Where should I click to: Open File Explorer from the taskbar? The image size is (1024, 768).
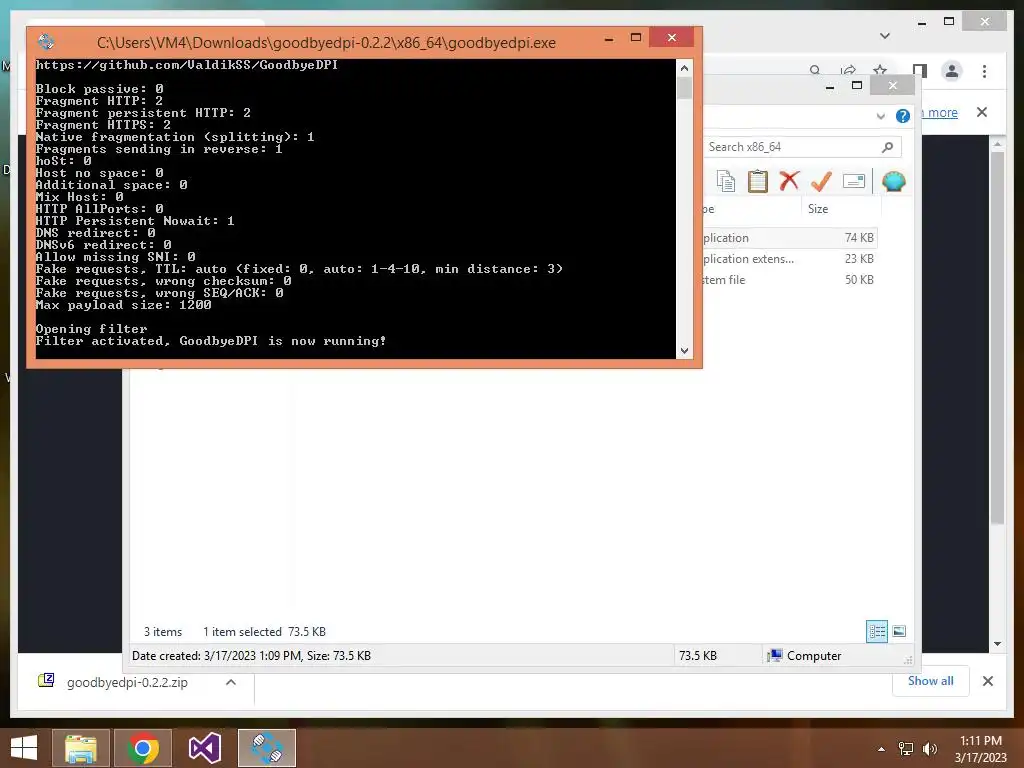(80, 748)
